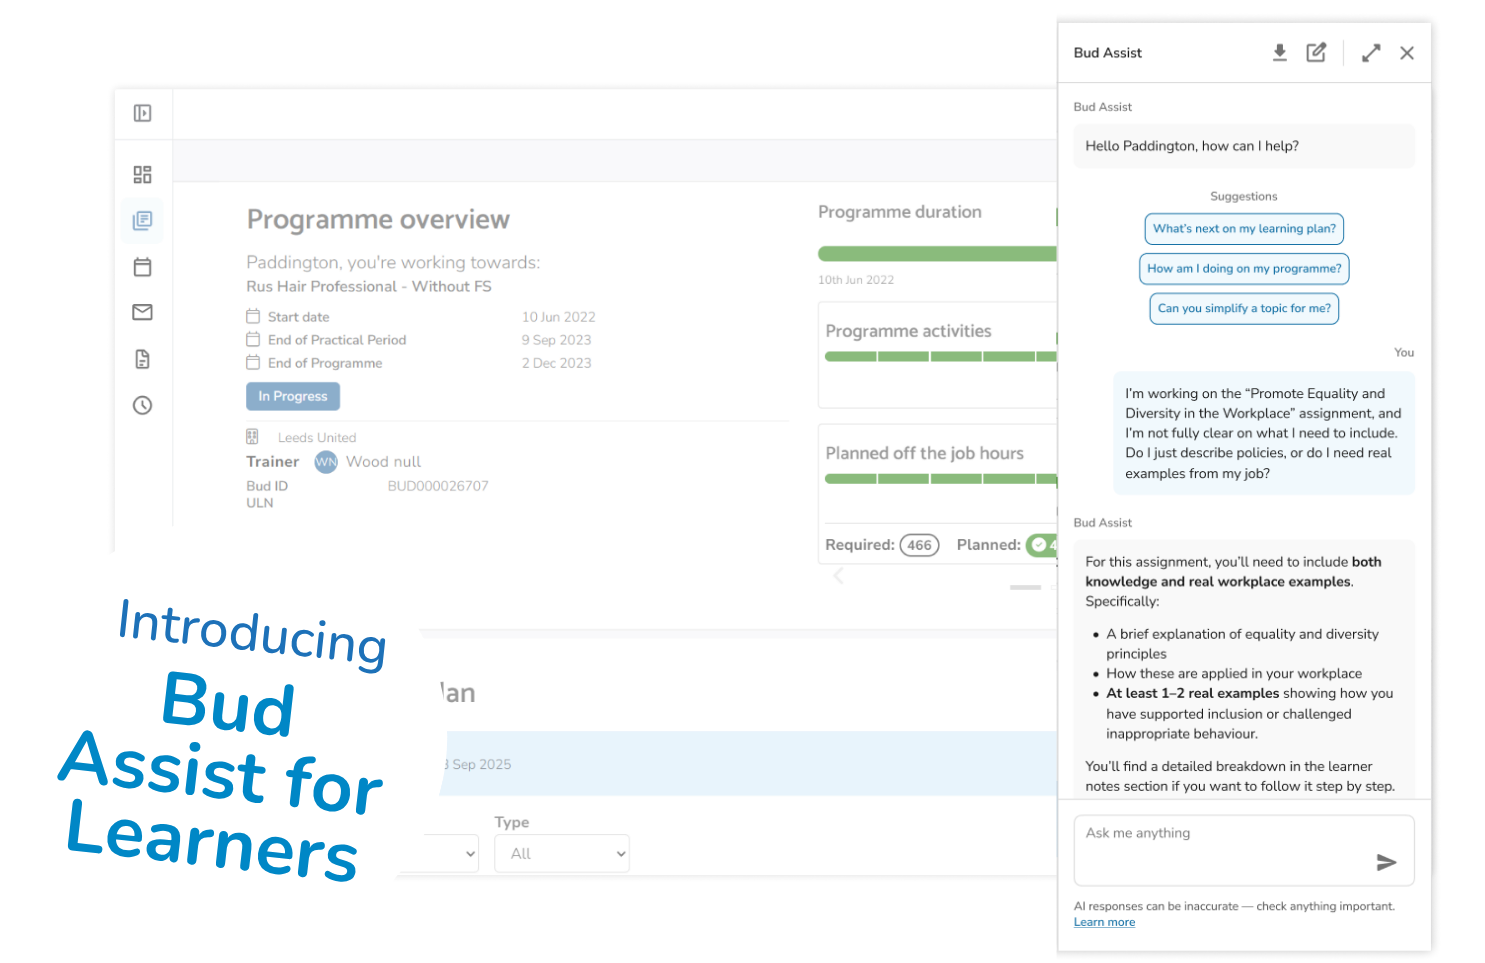Click the previous carousel chevron
The height and width of the screenshot is (963, 1485).
[x=838, y=576]
